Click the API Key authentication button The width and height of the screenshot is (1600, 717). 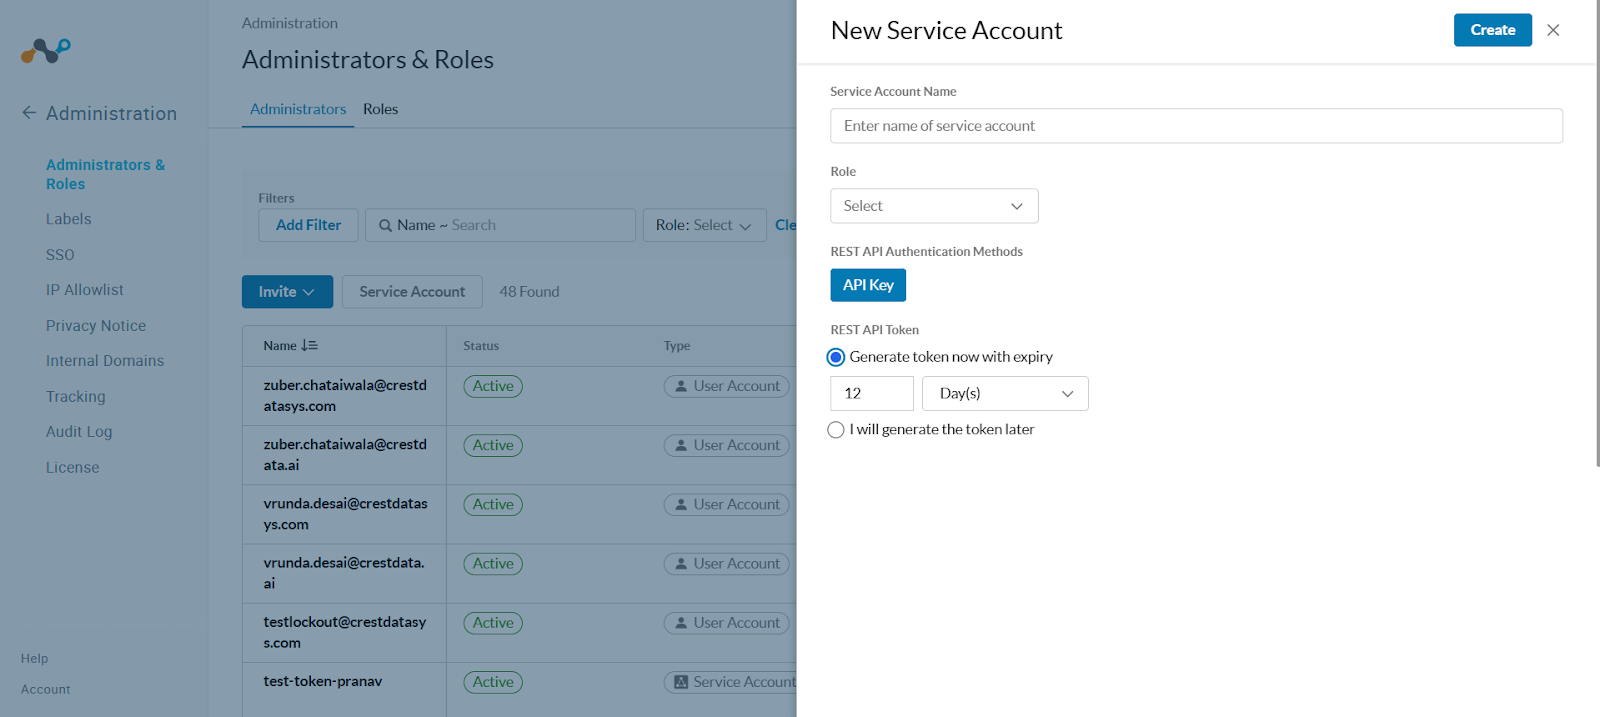[868, 285]
